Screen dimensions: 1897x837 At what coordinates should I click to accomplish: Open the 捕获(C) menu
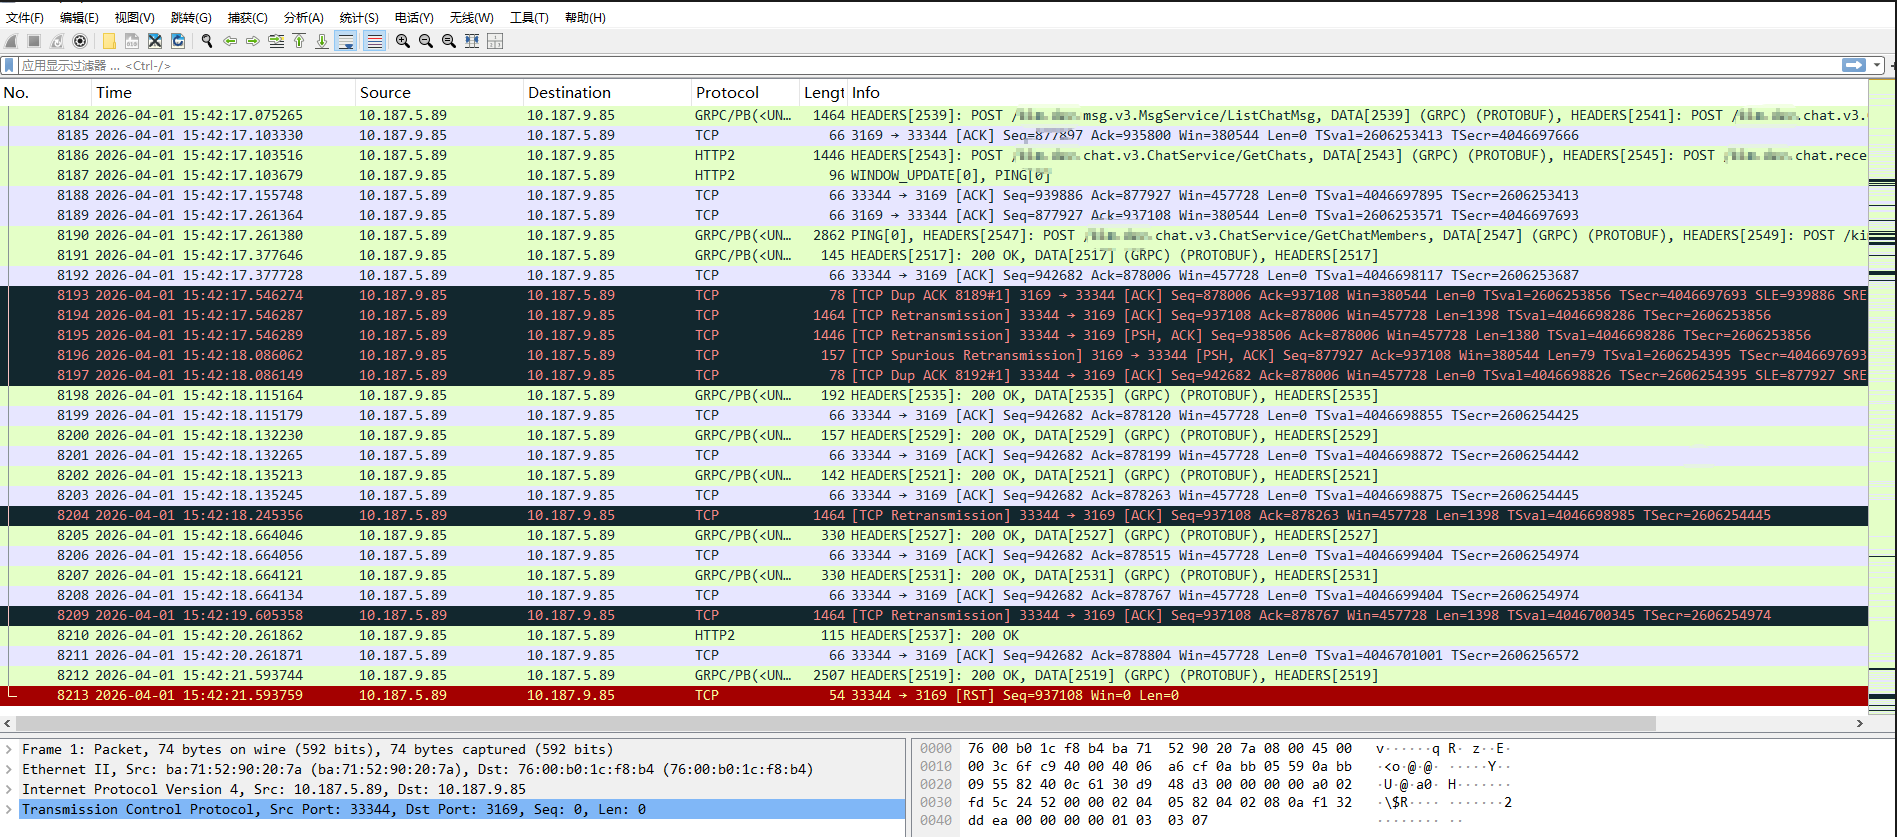click(x=247, y=17)
